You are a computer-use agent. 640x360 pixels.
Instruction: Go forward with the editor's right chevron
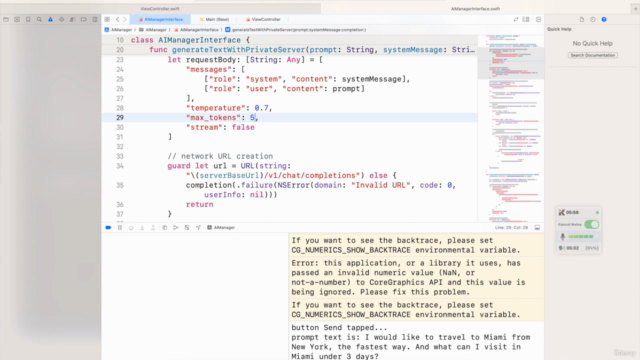click(125, 19)
